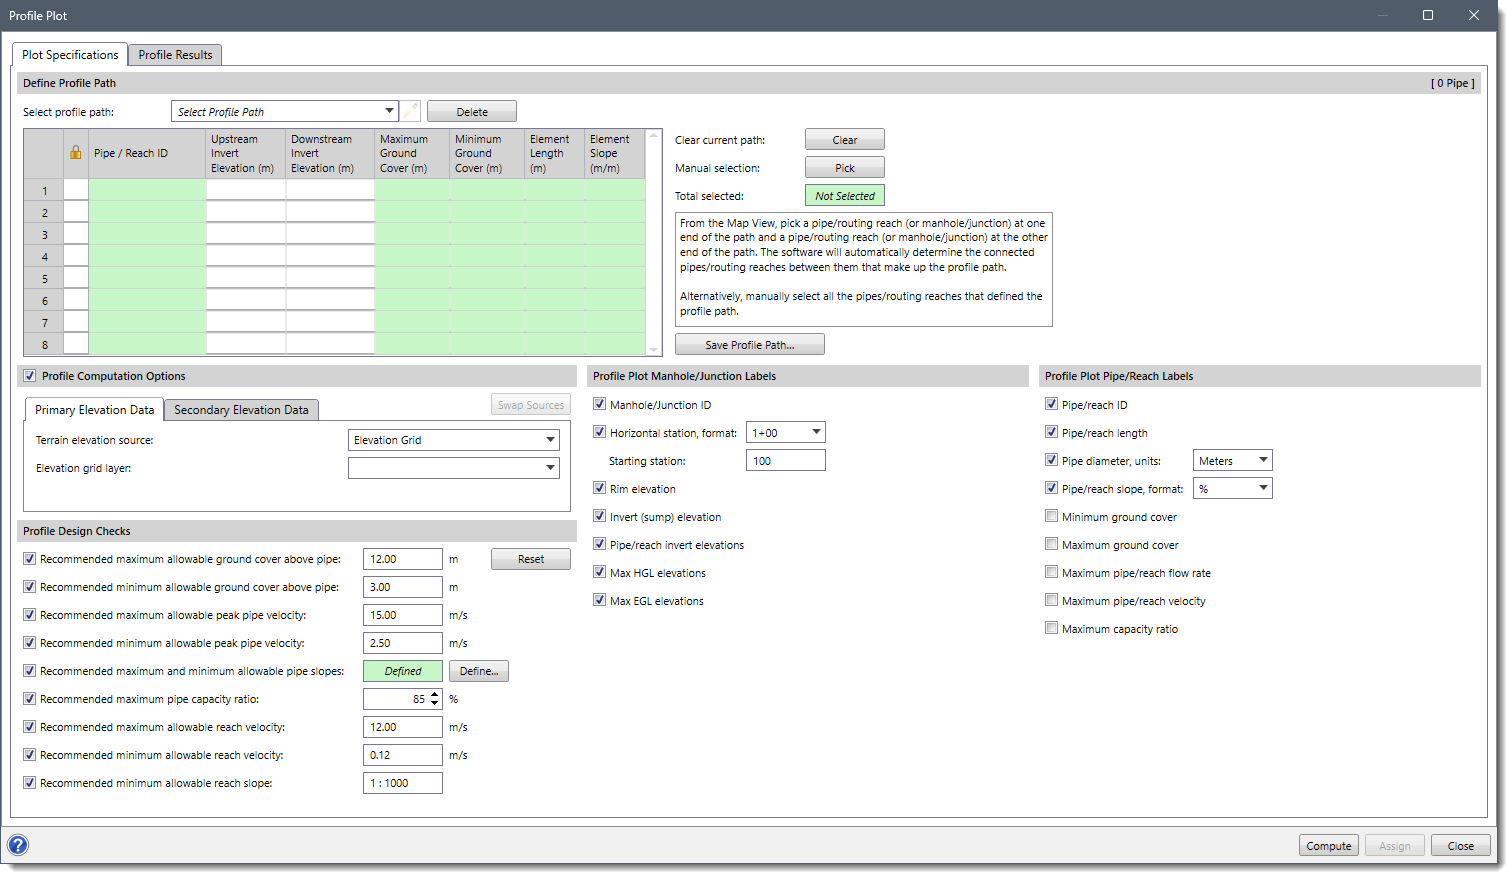Uncheck the Rim elevation option
Viewport: 1506px width, 872px height.
coord(599,489)
